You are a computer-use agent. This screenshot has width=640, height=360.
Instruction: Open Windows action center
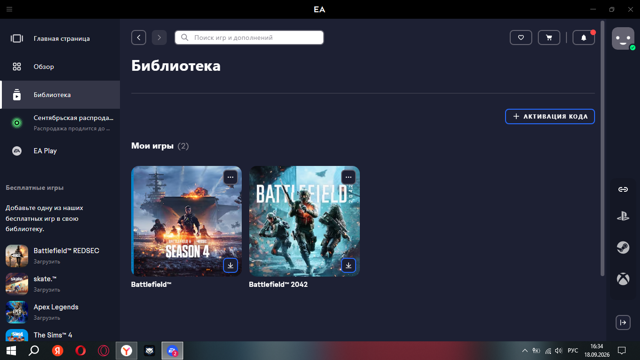[x=622, y=351]
